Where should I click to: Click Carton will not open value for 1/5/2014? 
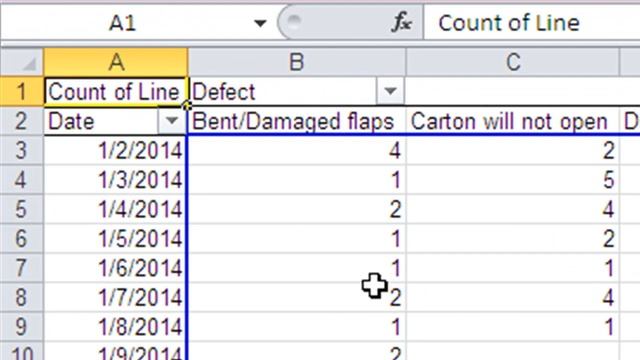point(513,238)
